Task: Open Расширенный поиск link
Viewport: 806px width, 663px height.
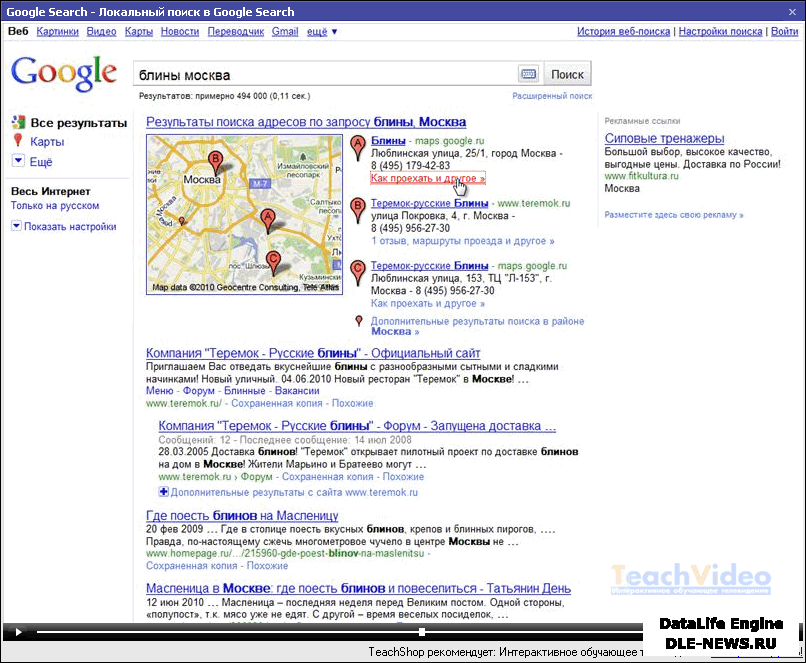Action: pos(552,96)
